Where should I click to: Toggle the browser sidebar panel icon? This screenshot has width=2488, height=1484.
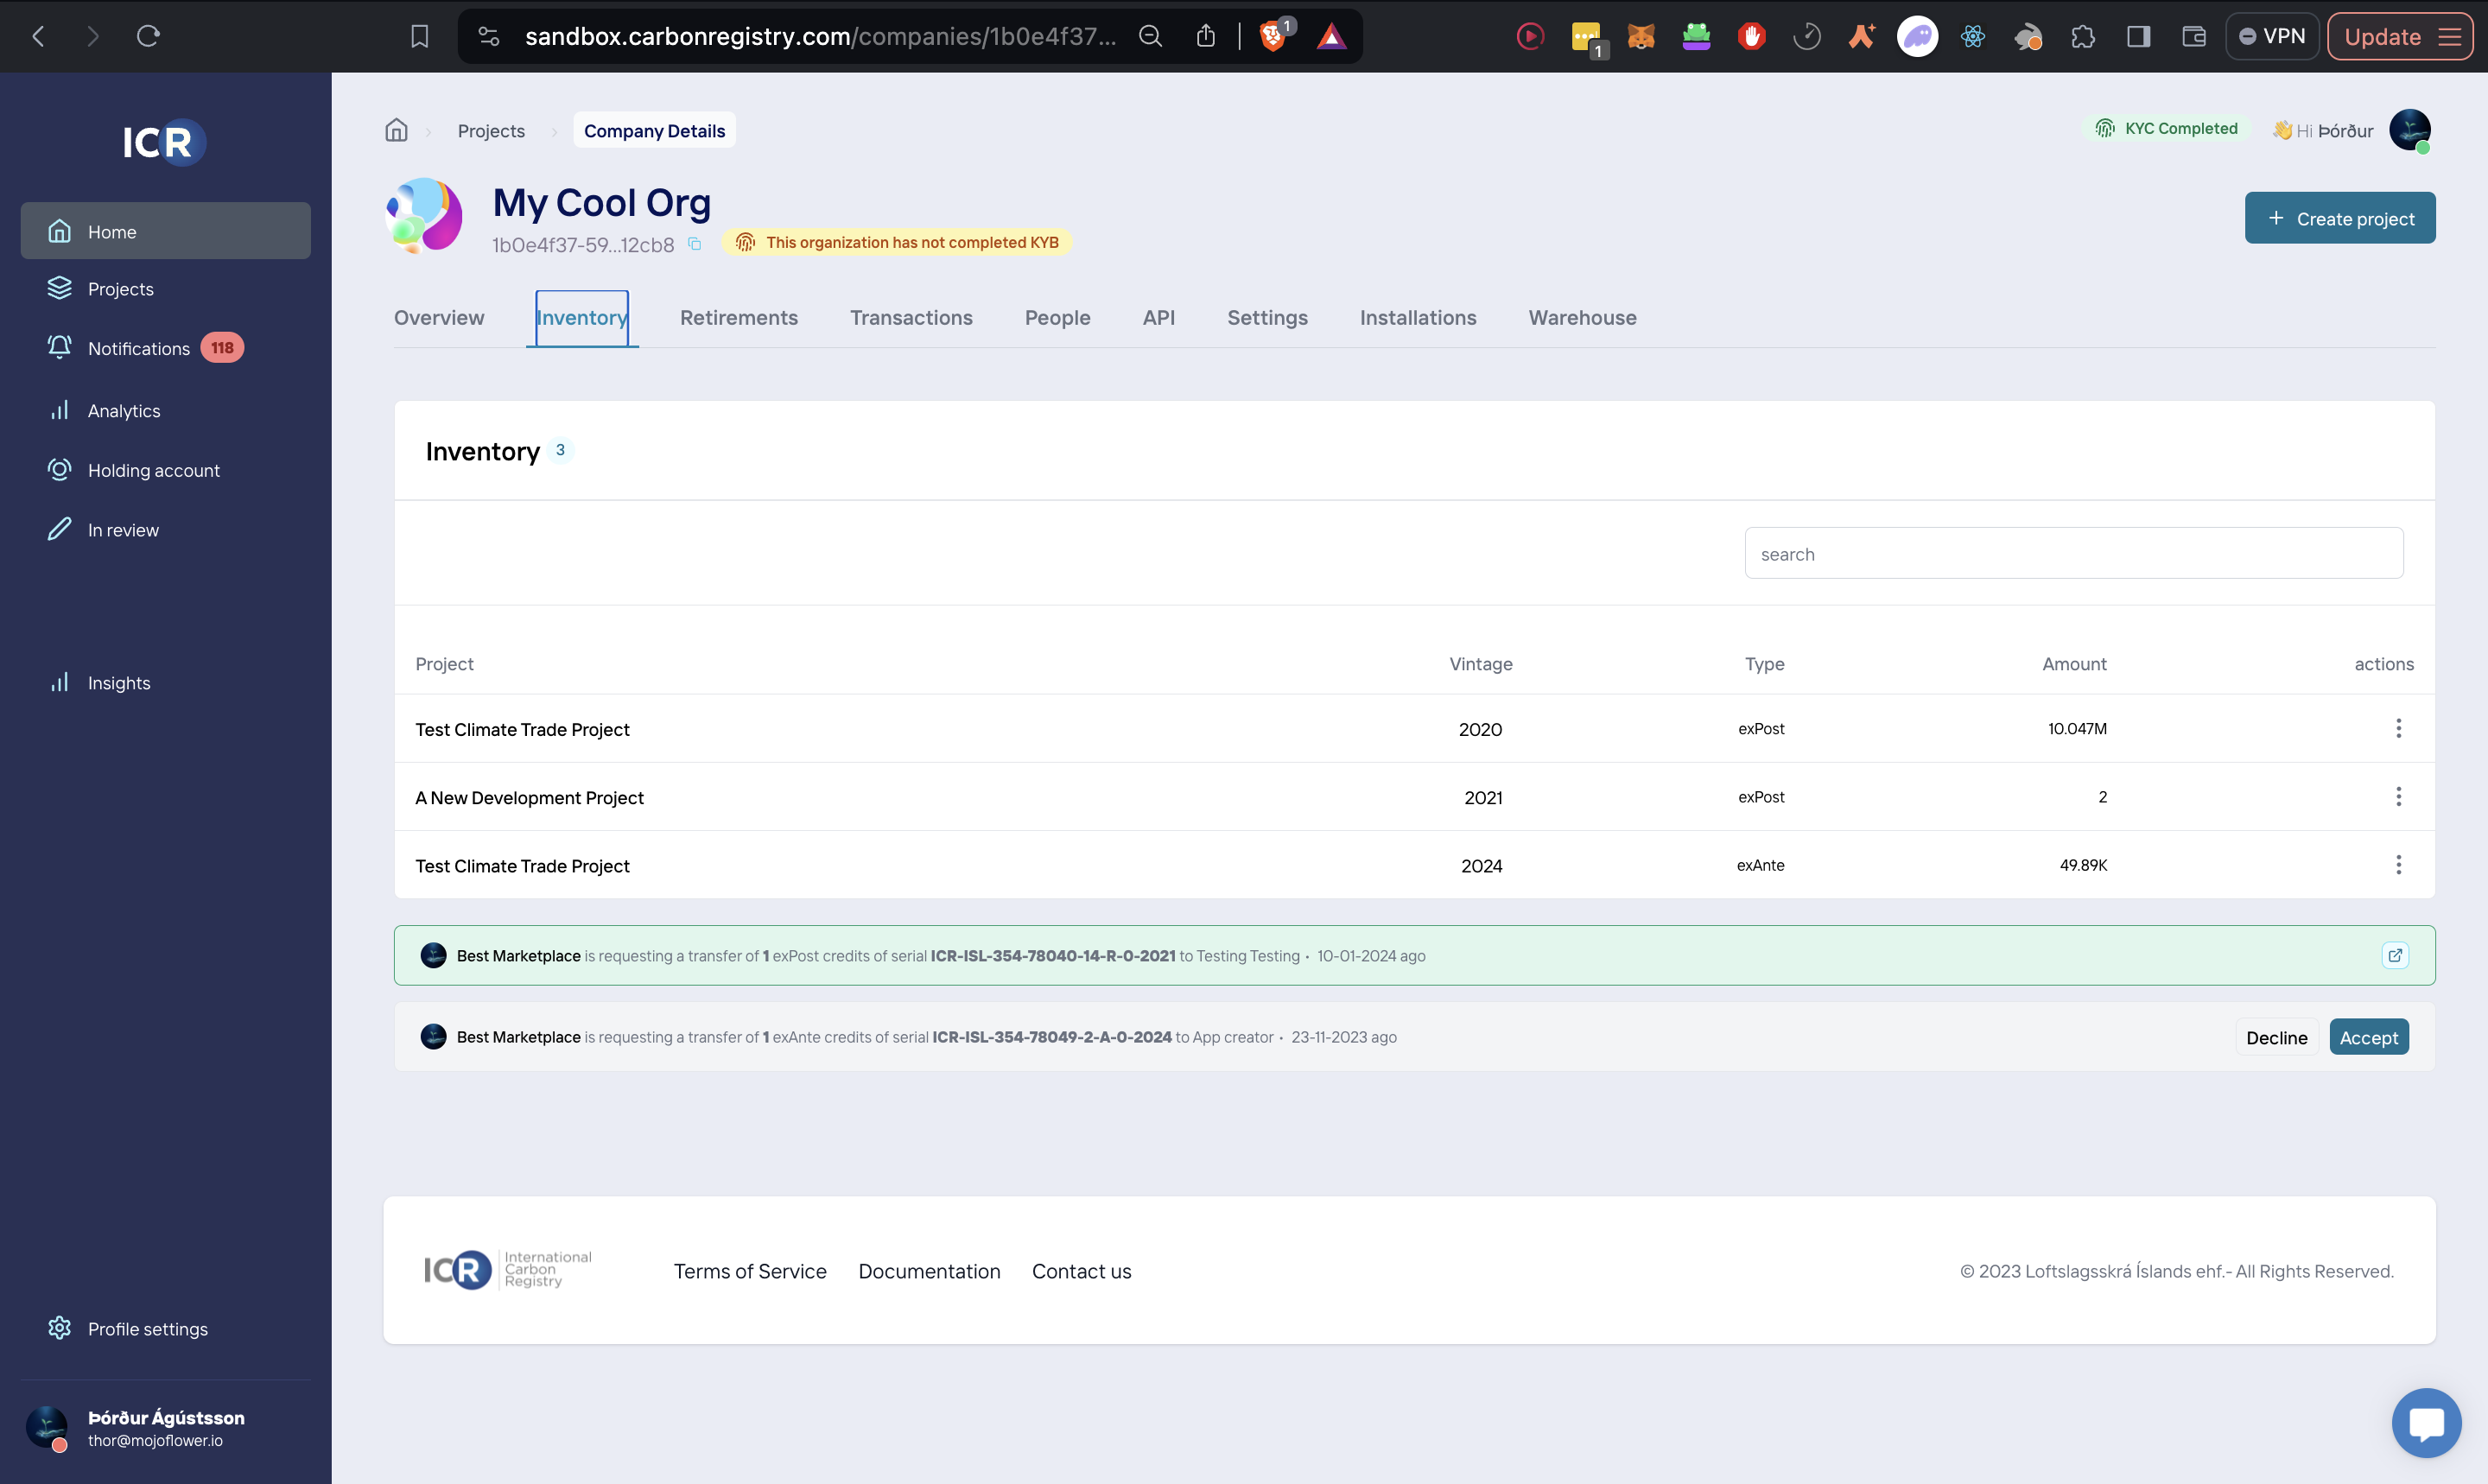(x=2139, y=36)
